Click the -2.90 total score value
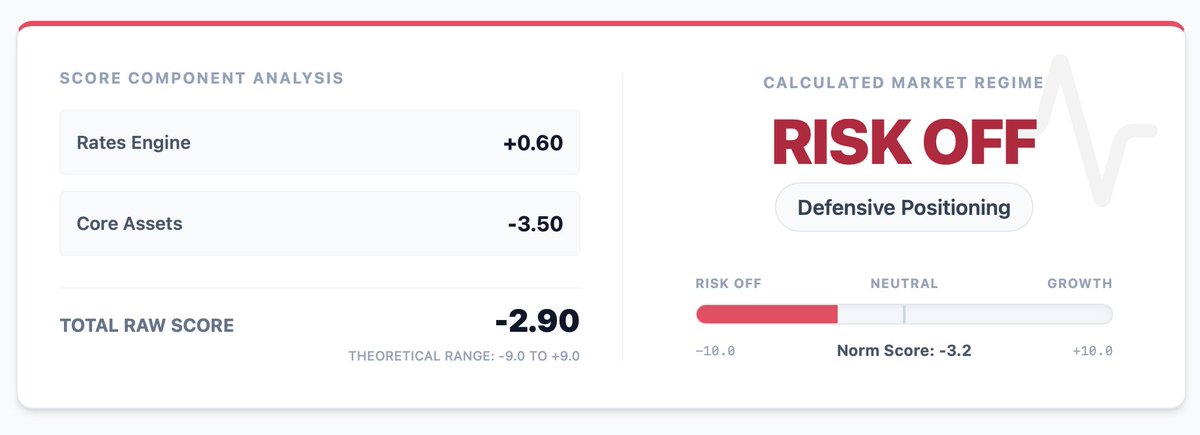The image size is (1200, 435). coord(537,321)
